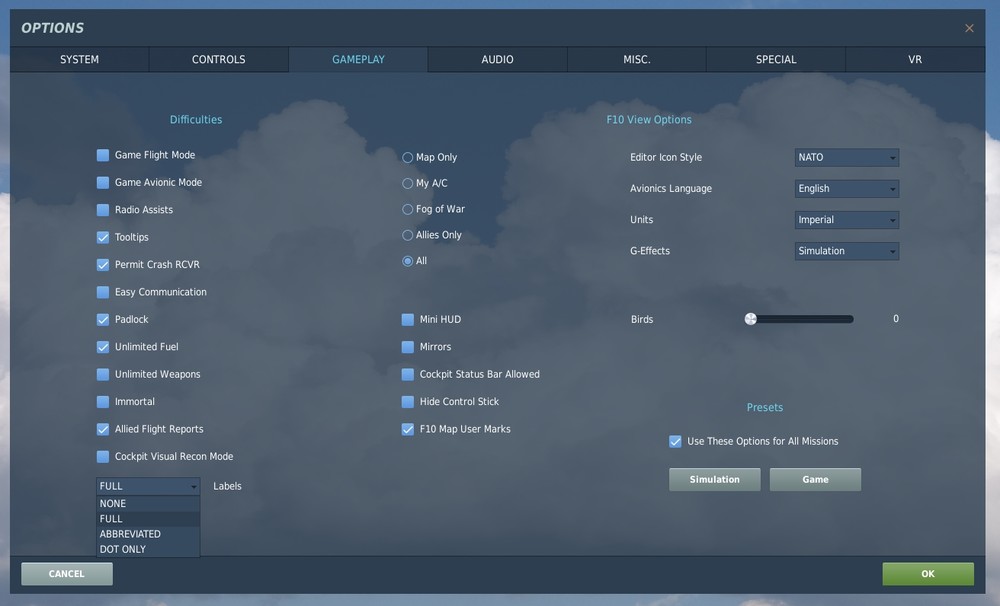Viewport: 1000px width, 606px height.
Task: Open the Editor Icon Style NATO dropdown
Action: point(846,158)
